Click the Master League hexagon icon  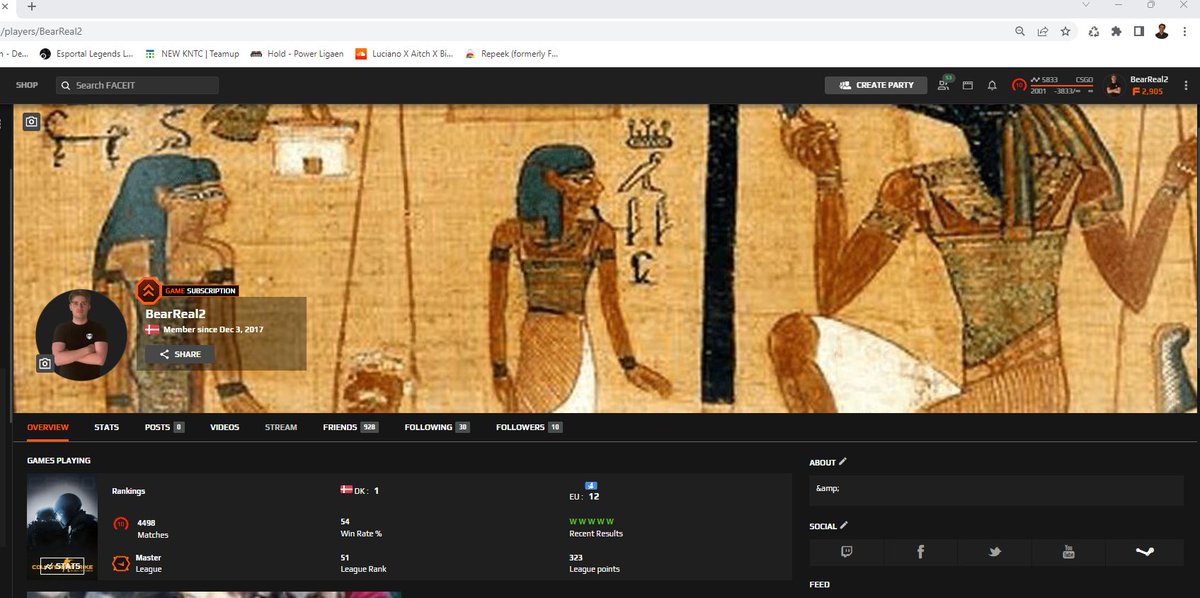point(120,563)
